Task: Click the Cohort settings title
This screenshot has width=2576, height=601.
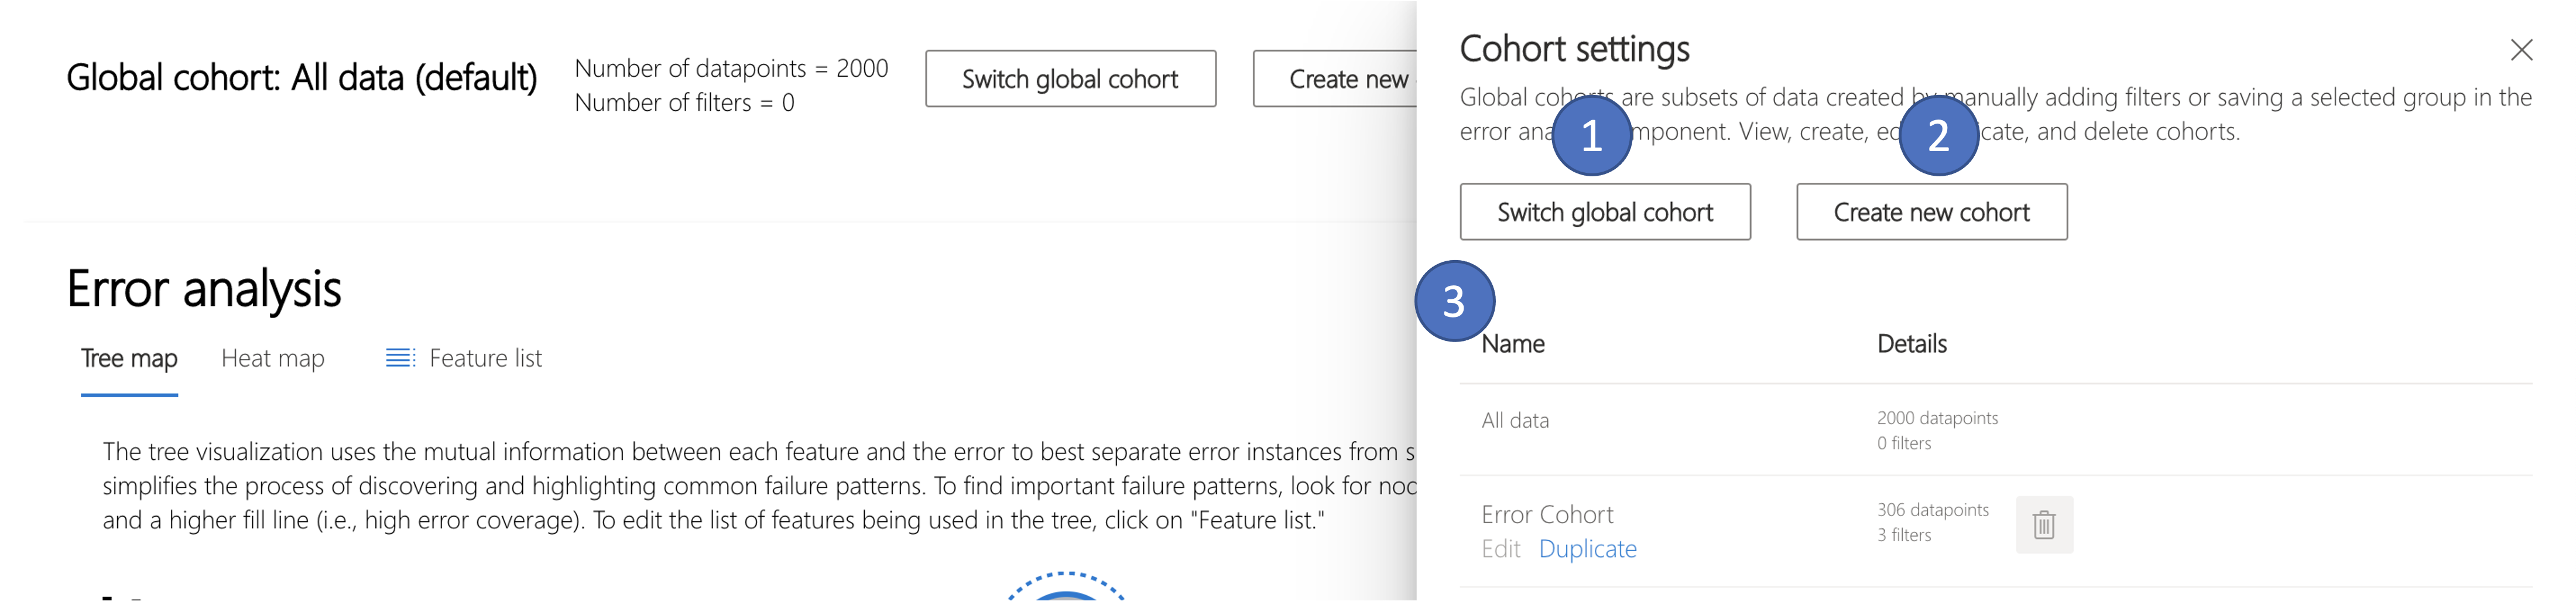Action: pos(1574,49)
